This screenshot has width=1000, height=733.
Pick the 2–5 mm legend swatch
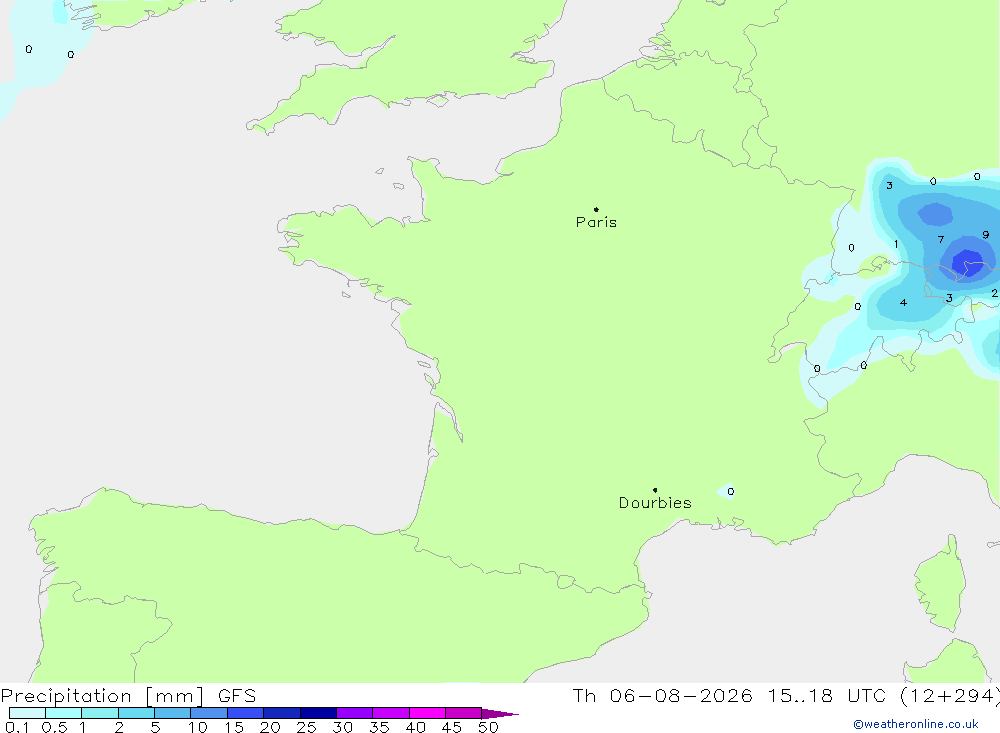pyautogui.click(x=136, y=713)
